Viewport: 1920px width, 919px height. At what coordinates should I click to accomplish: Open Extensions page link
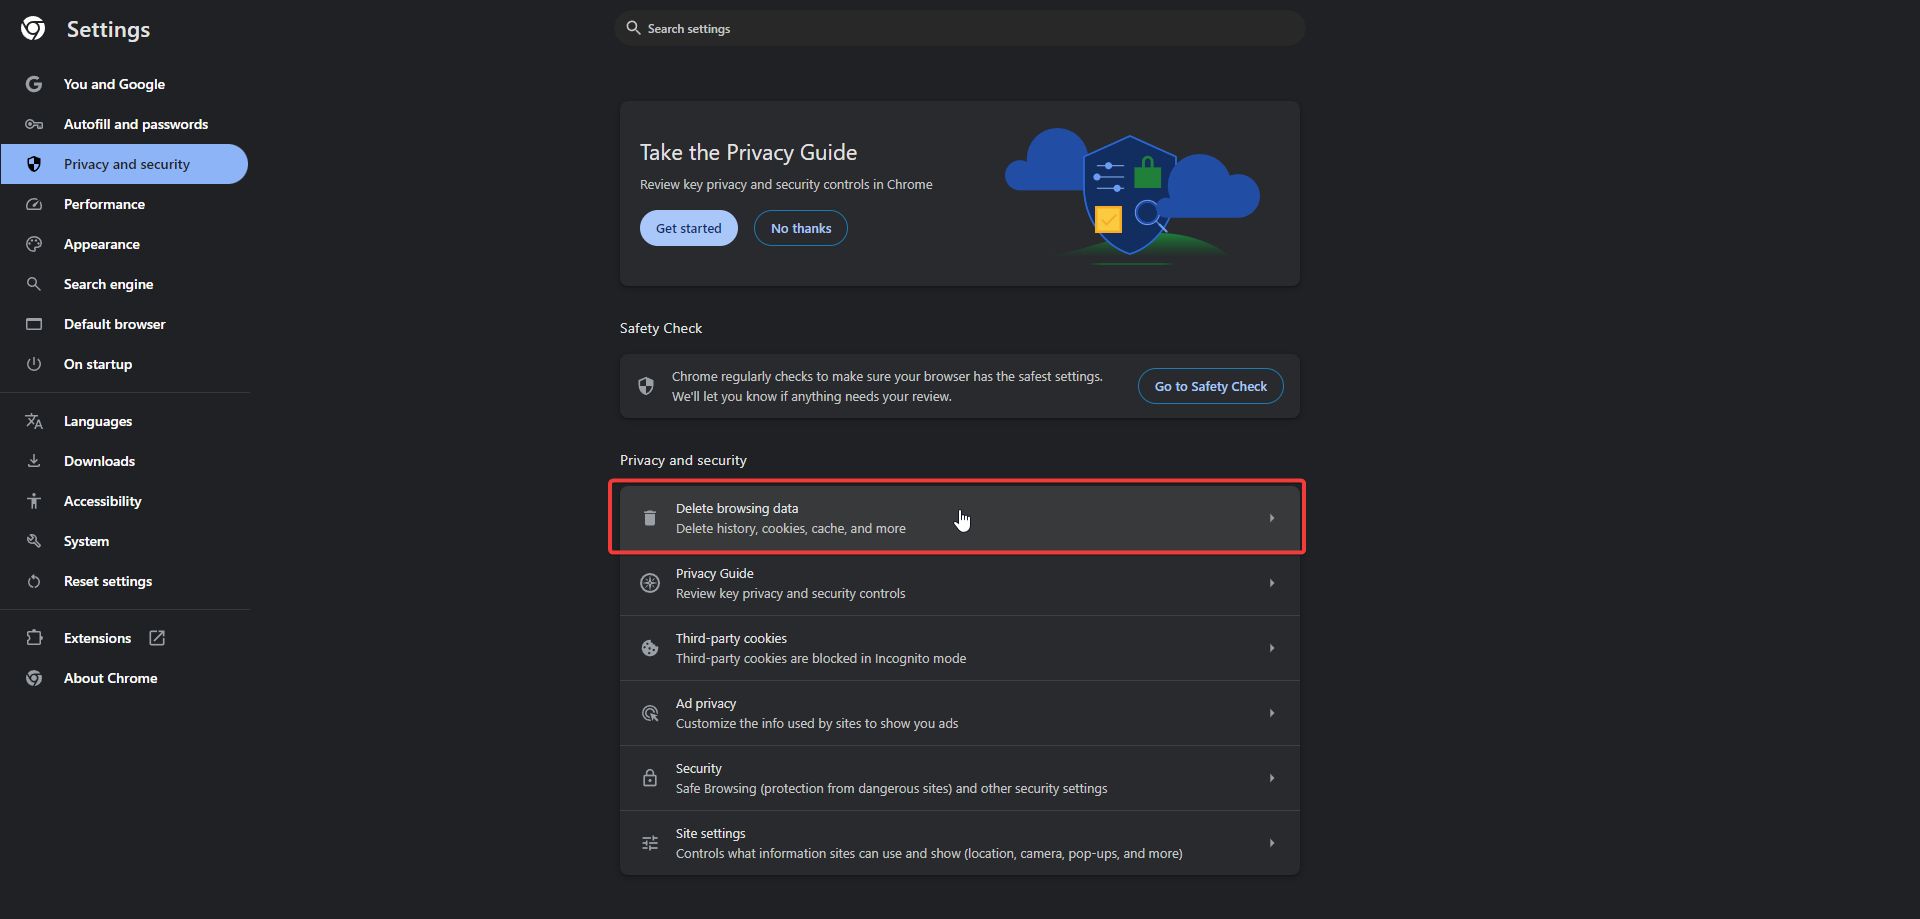click(124, 638)
